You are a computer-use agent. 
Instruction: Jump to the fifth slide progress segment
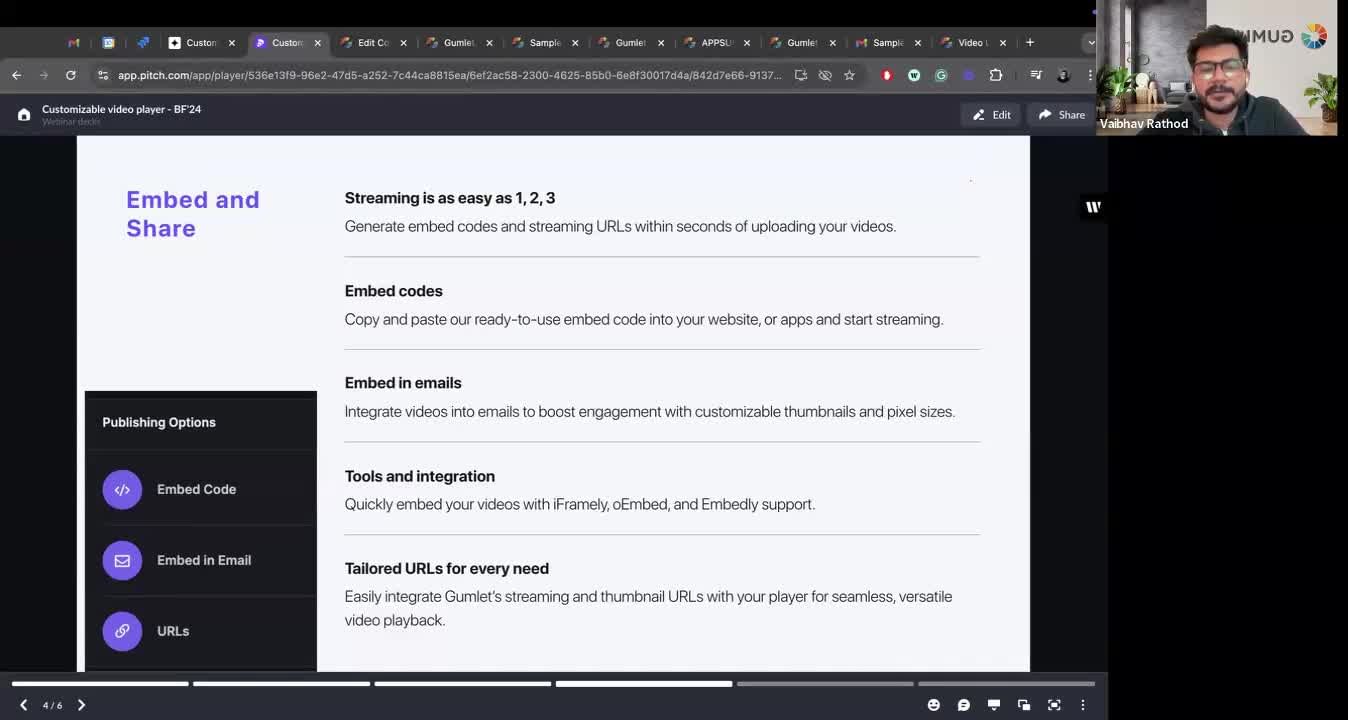(x=825, y=684)
